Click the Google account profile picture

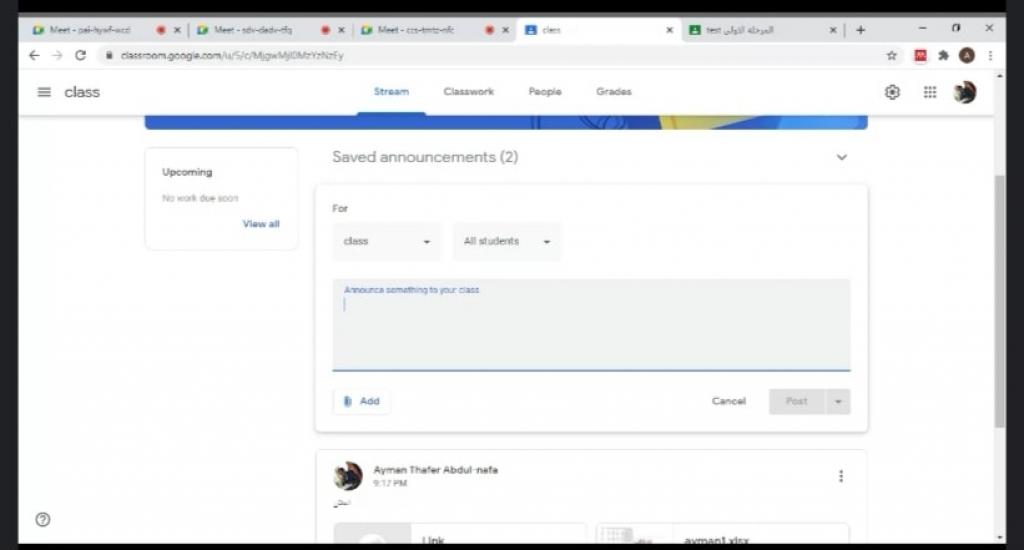pos(965,92)
